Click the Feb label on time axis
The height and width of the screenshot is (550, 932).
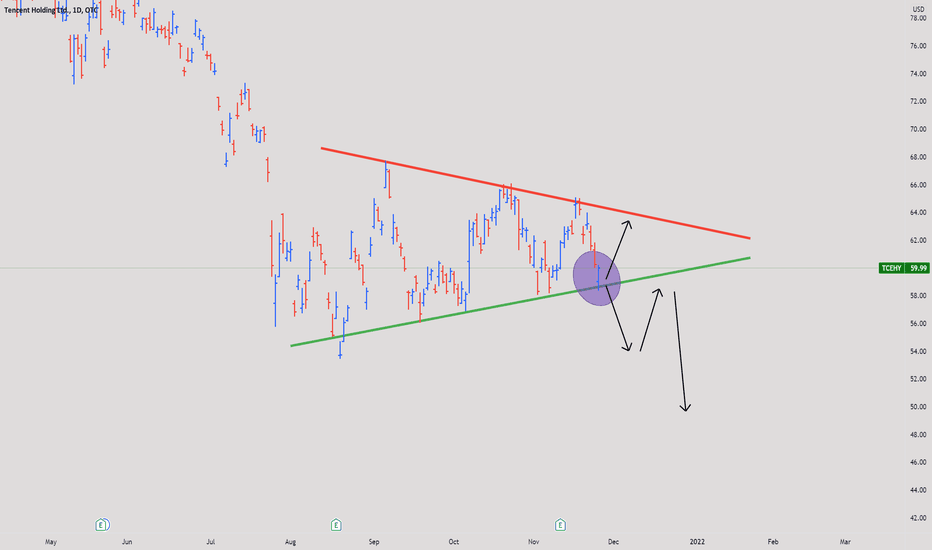pyautogui.click(x=773, y=542)
